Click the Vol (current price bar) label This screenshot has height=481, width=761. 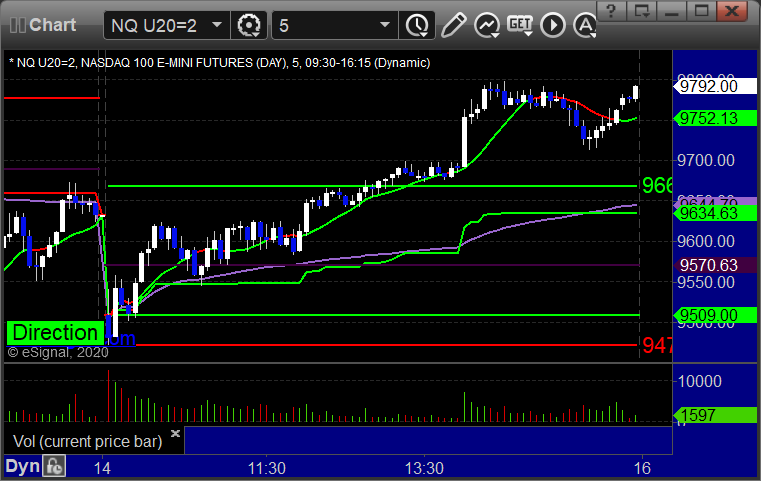pos(87,441)
